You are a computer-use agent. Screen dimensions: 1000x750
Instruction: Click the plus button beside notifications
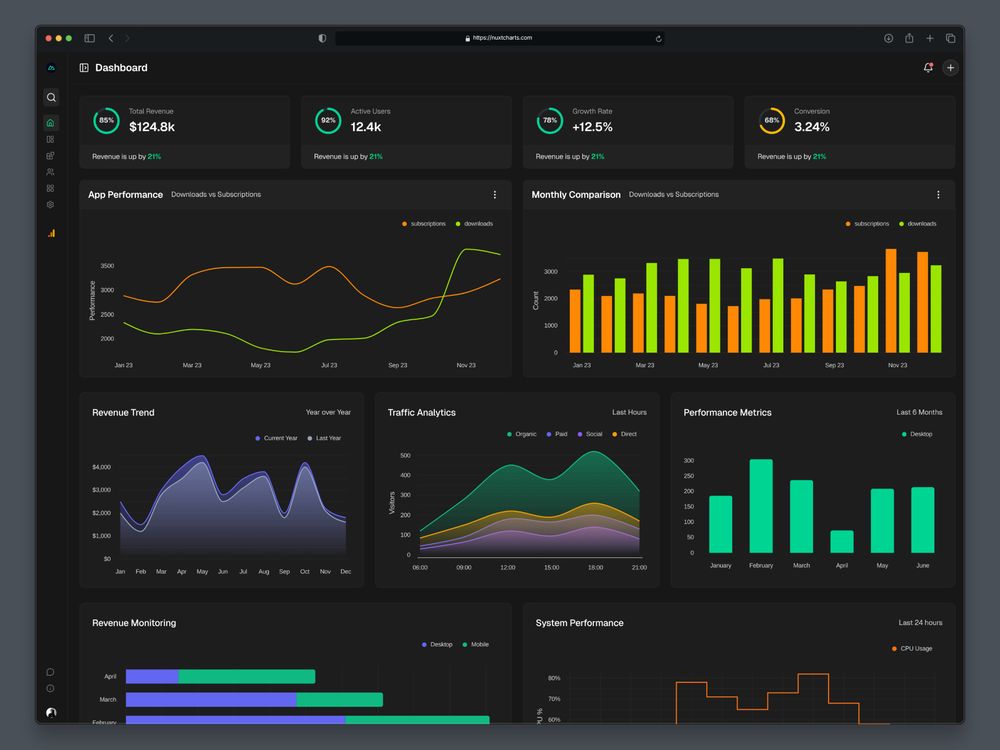click(950, 68)
